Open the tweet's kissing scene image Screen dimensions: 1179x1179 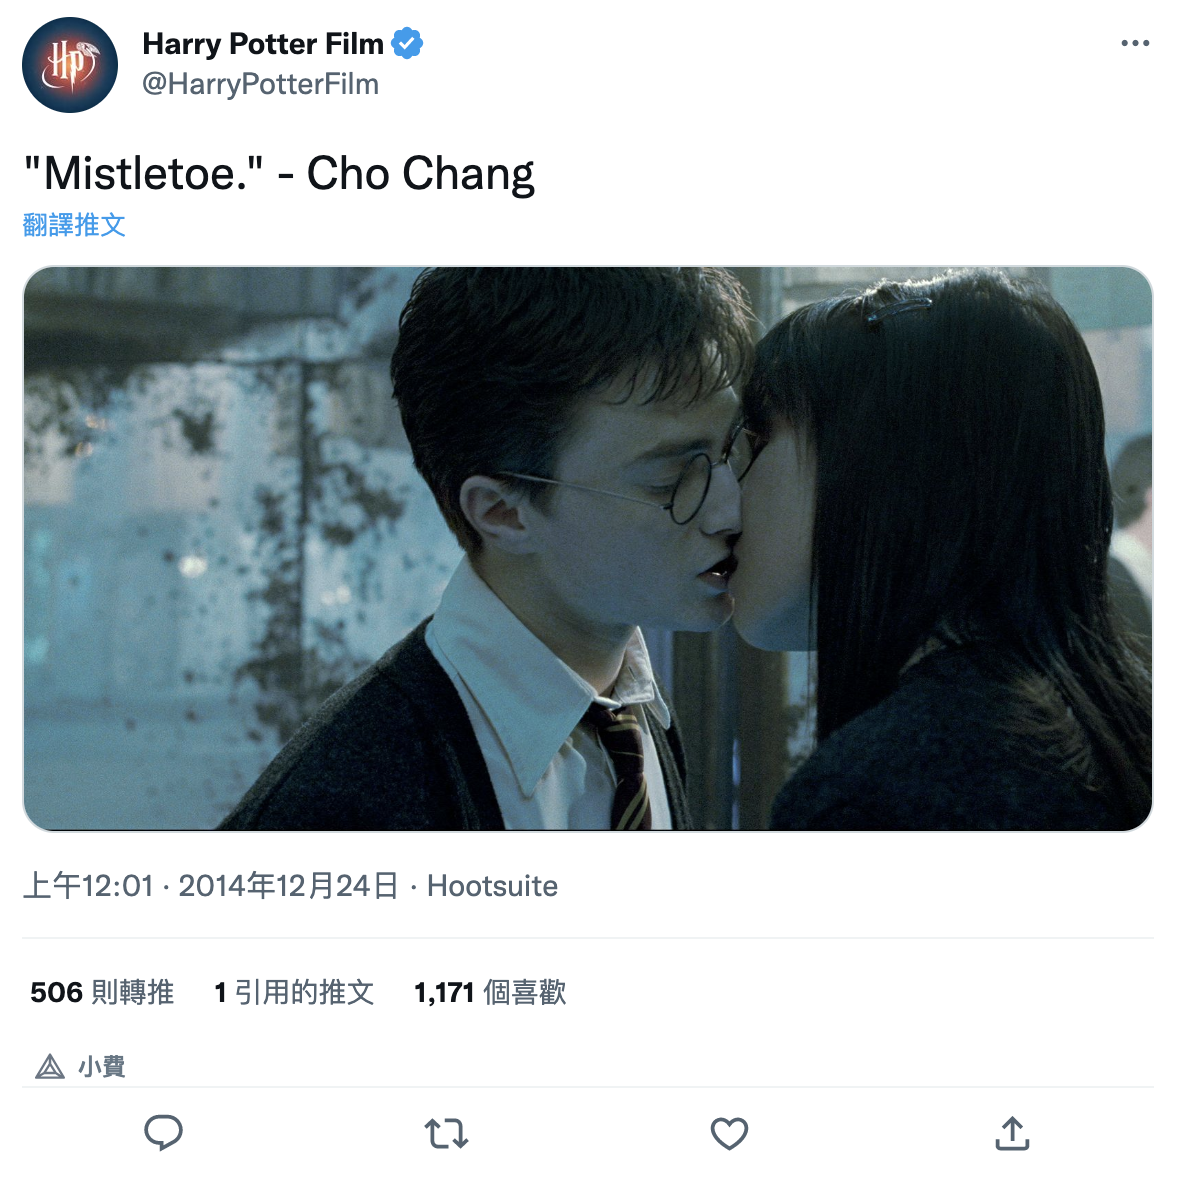click(588, 549)
